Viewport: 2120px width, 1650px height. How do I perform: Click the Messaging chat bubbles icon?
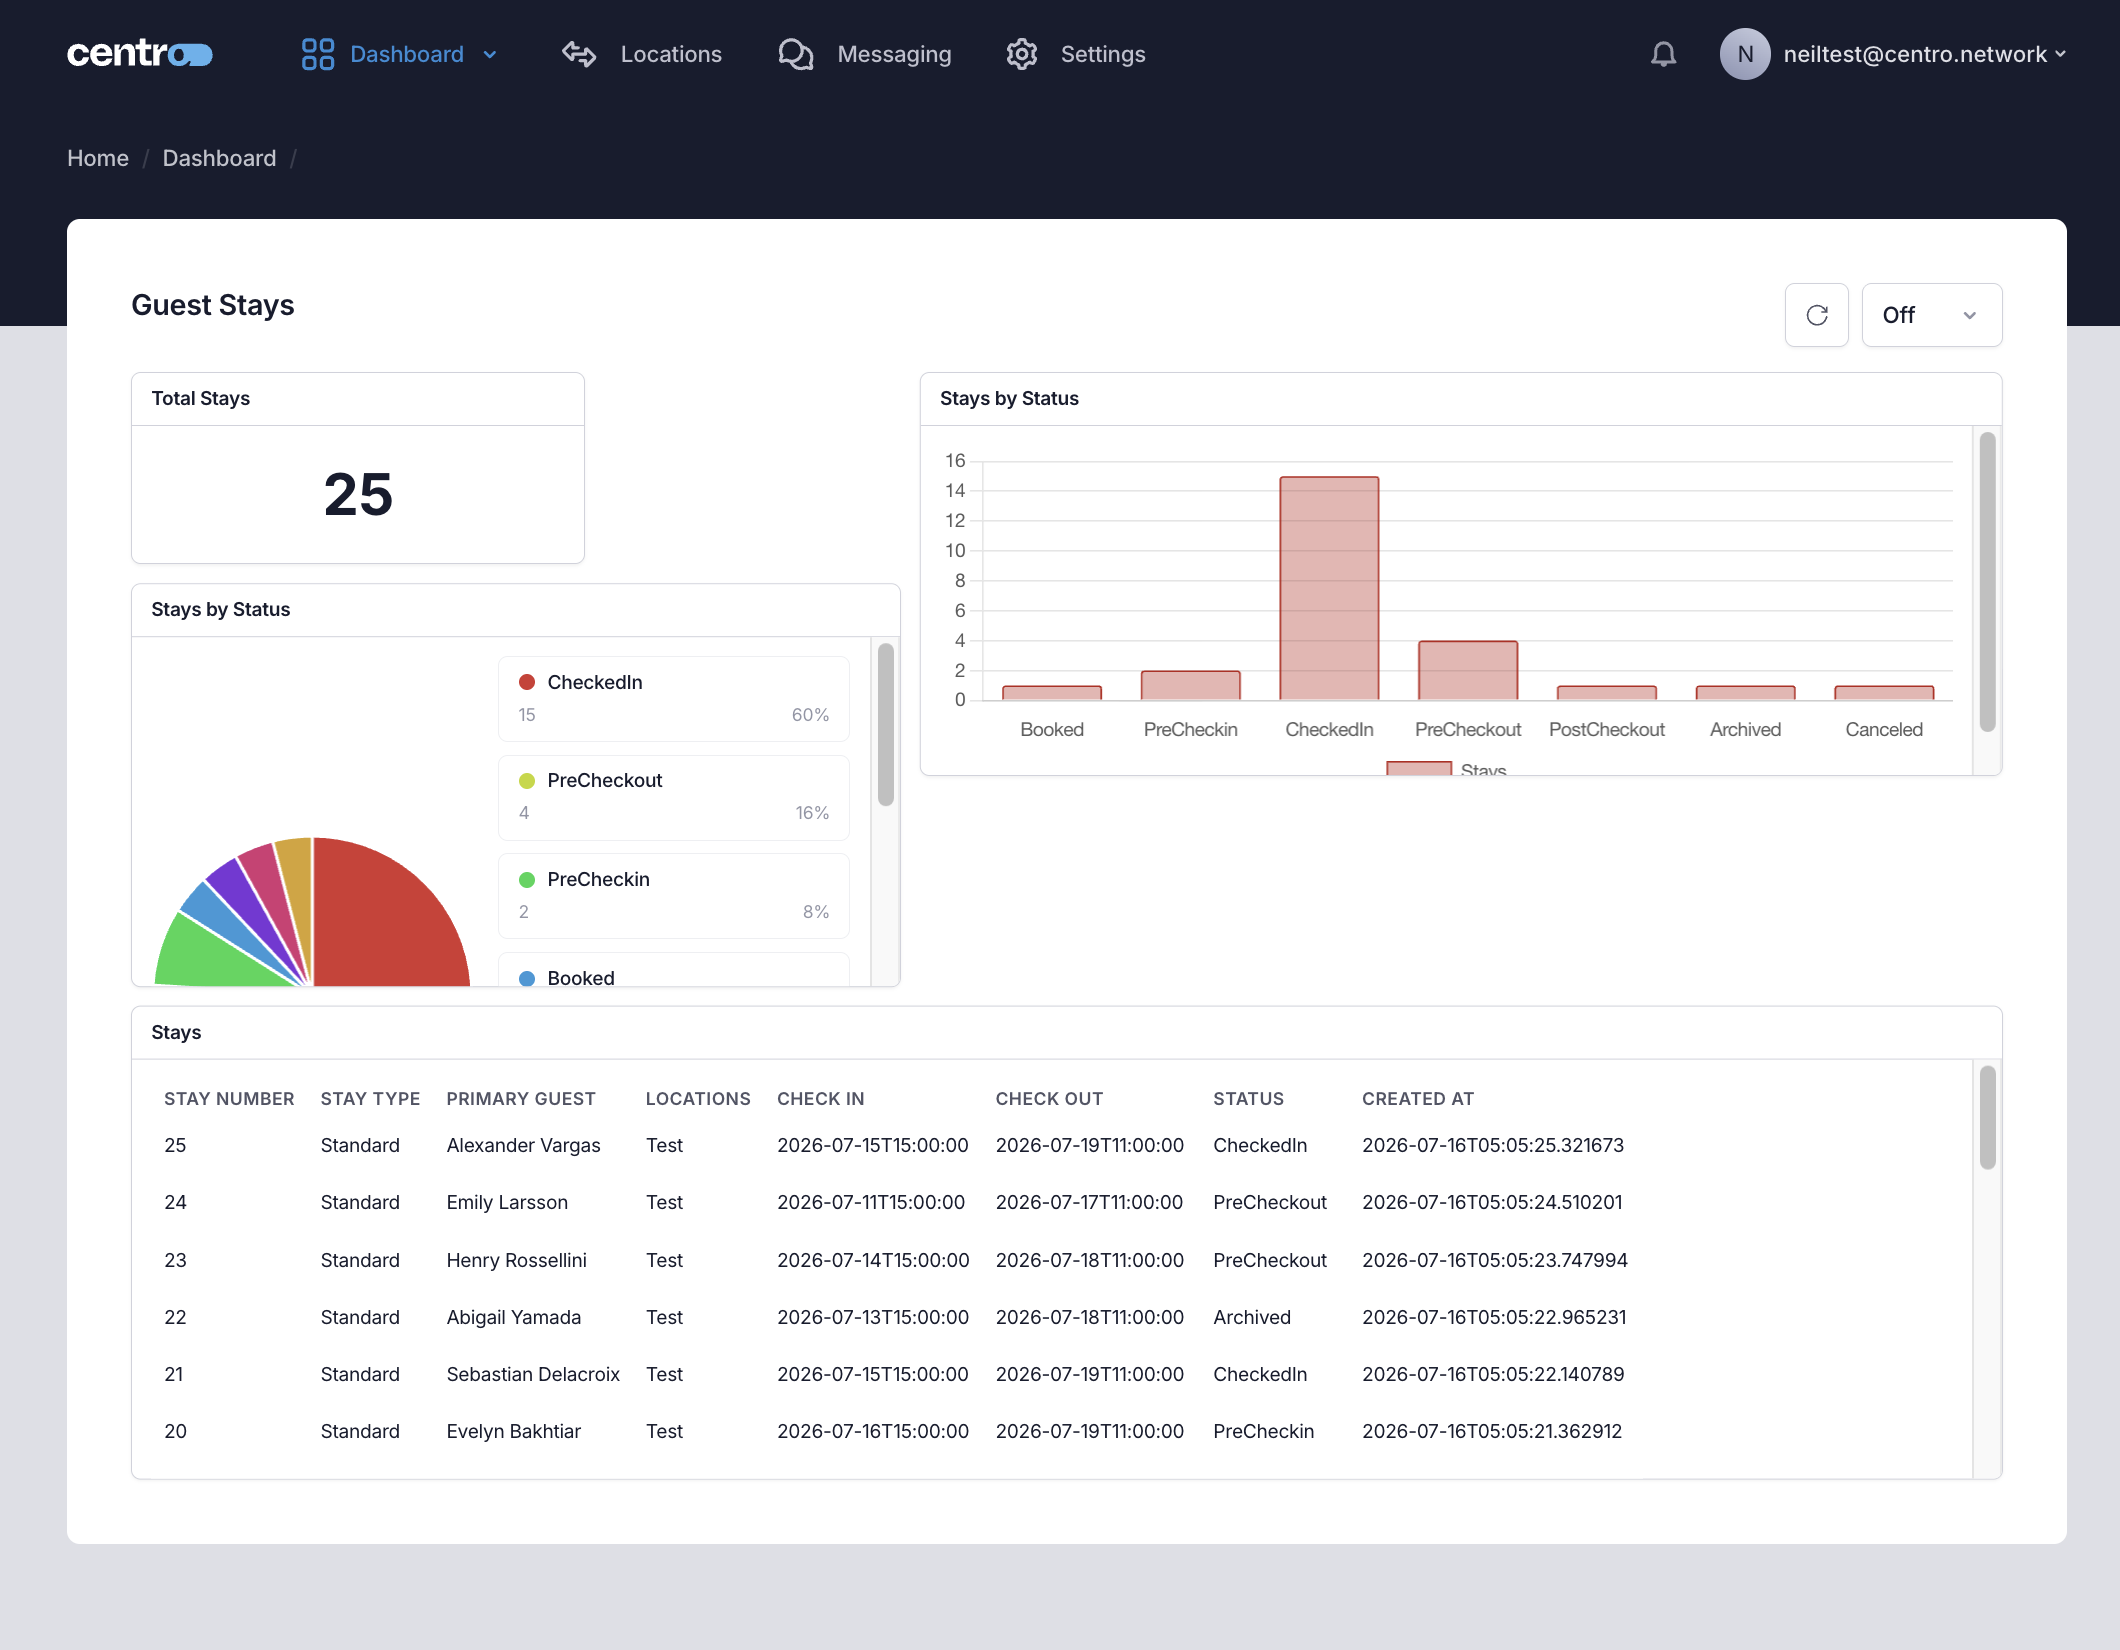[796, 54]
